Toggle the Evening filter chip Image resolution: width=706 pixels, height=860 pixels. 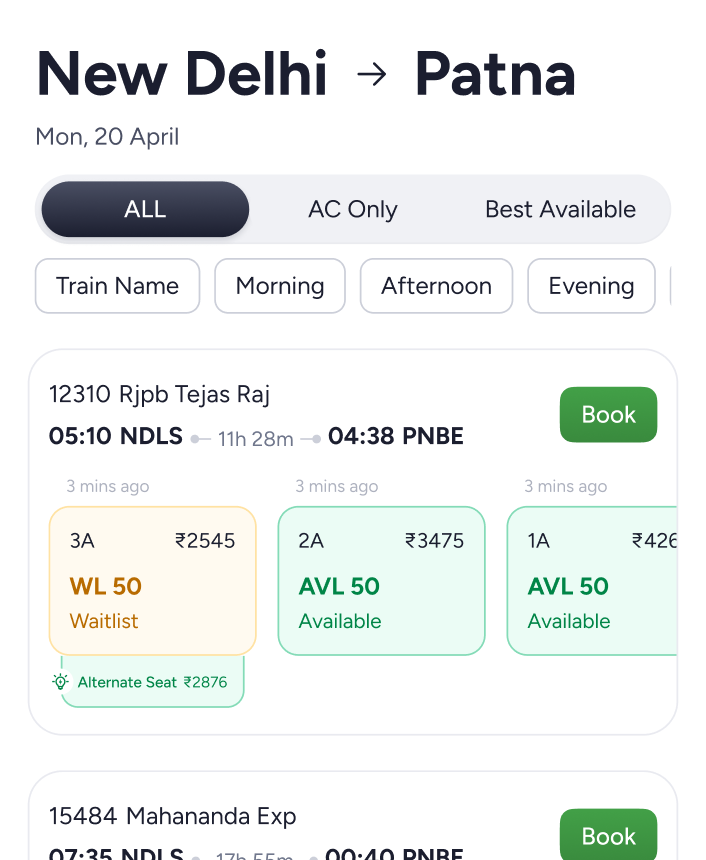[x=591, y=286]
